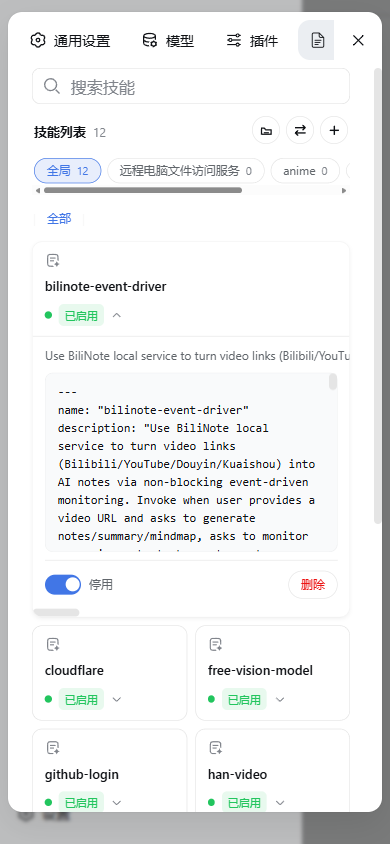Screen dimensions: 390x844
Task: Expand the github-login chevron
Action: point(117,803)
